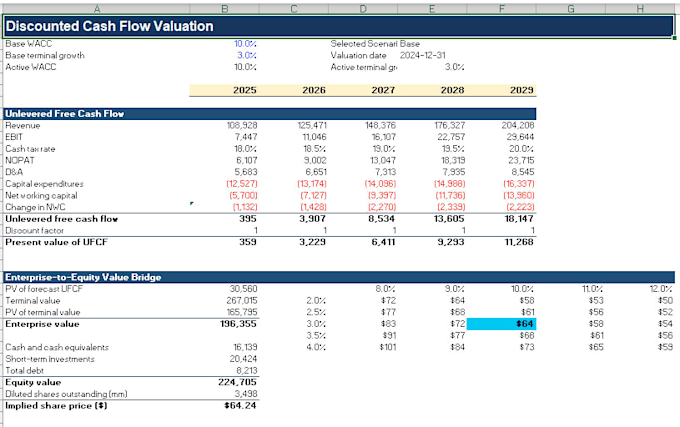Image resolution: width=680 pixels, height=427 pixels.
Task: Click the highlighted cyan $64 sensitivity cell
Action: pyautogui.click(x=501, y=324)
